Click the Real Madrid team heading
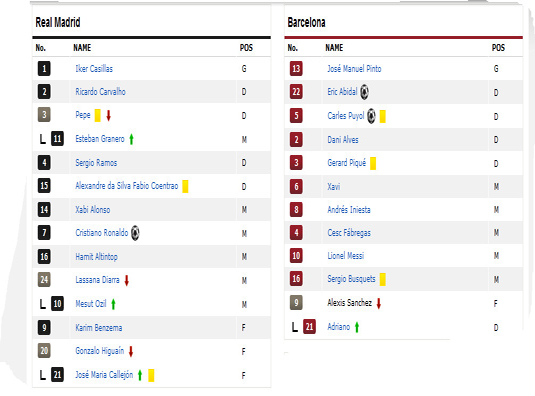Screen dimensions: 535x396 point(58,23)
